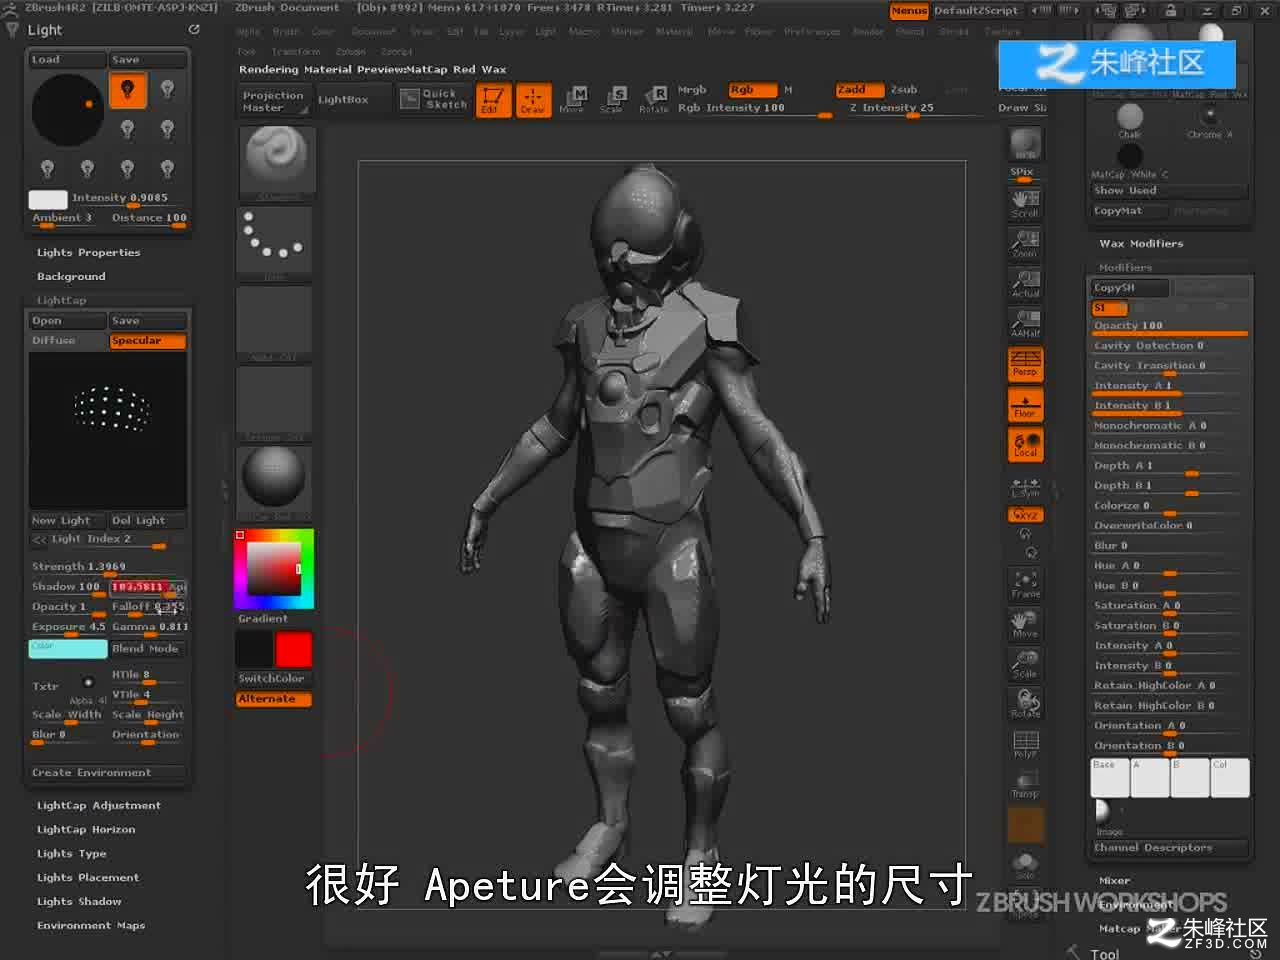
Task: Toggle Rgb paint mode
Action: click(752, 90)
